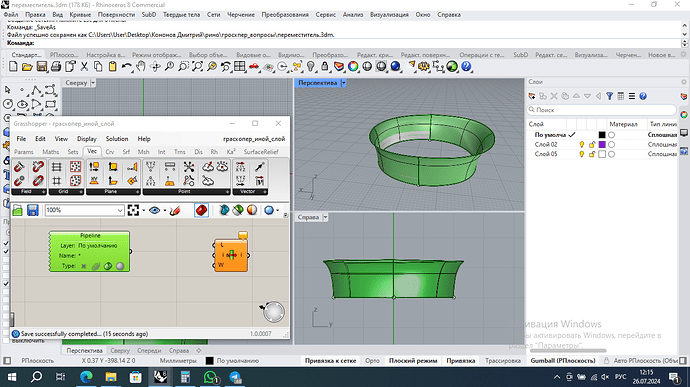Toggle Плоский режим in status bar

(413, 361)
